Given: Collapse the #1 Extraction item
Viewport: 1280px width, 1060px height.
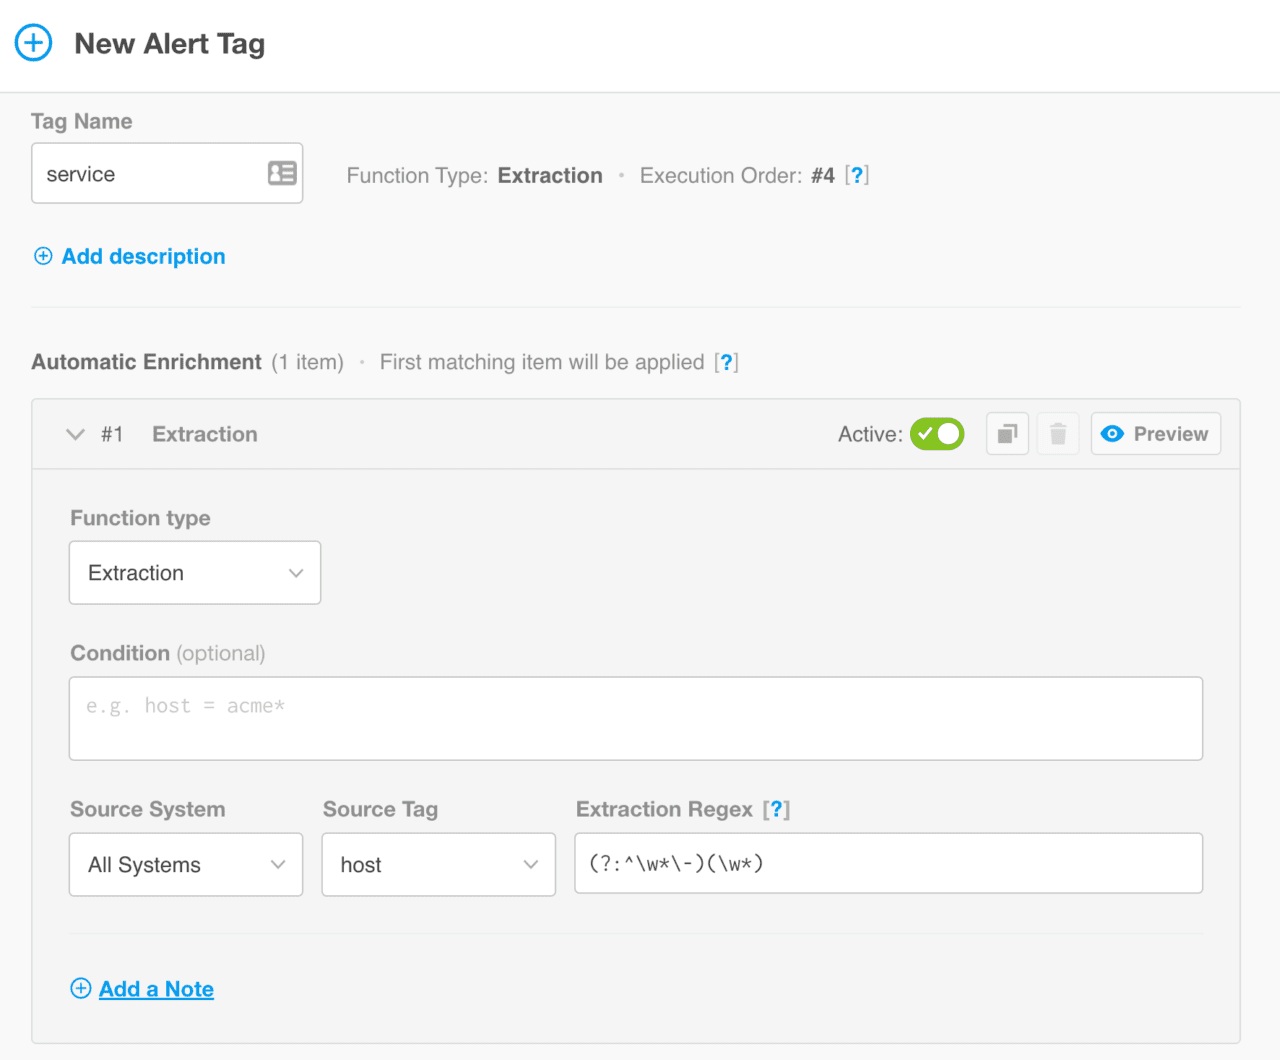Looking at the screenshot, I should pos(75,434).
